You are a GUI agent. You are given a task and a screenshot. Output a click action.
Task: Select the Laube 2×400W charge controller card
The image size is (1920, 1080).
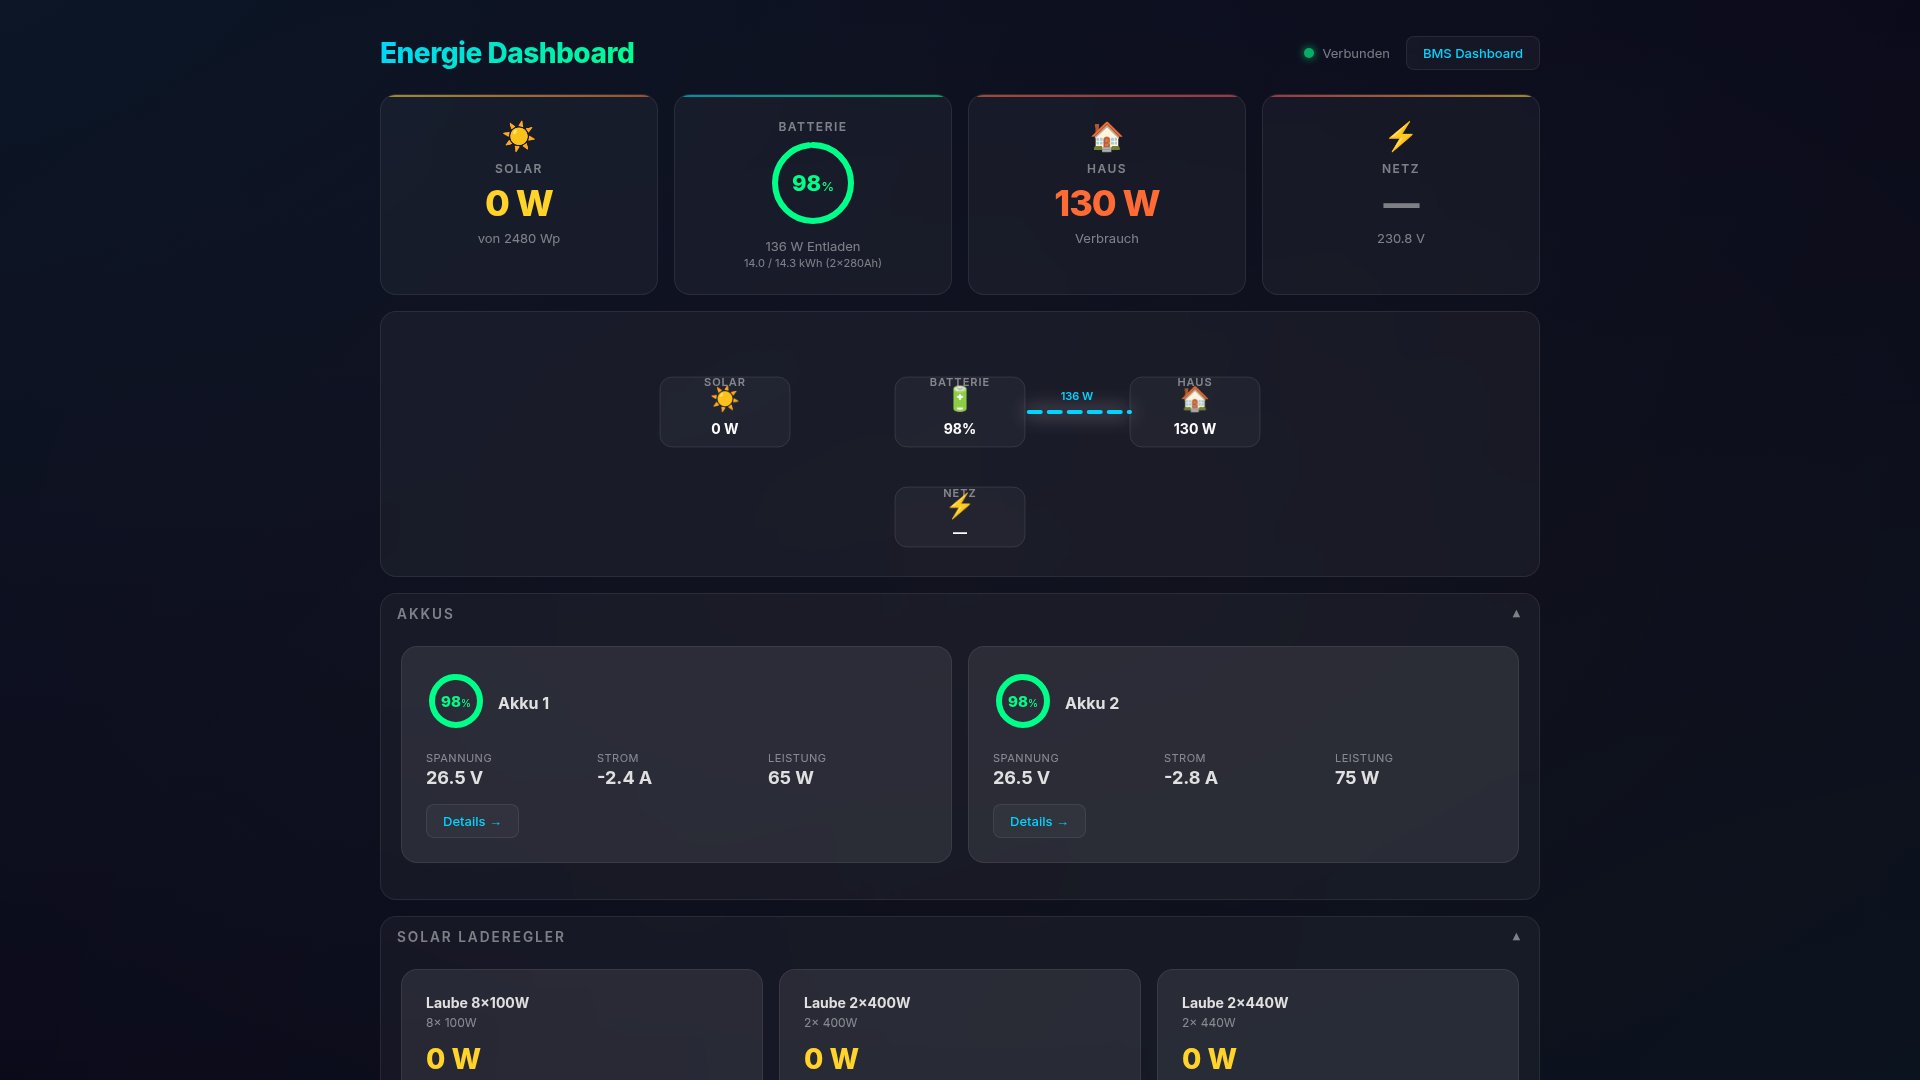[959, 1025]
